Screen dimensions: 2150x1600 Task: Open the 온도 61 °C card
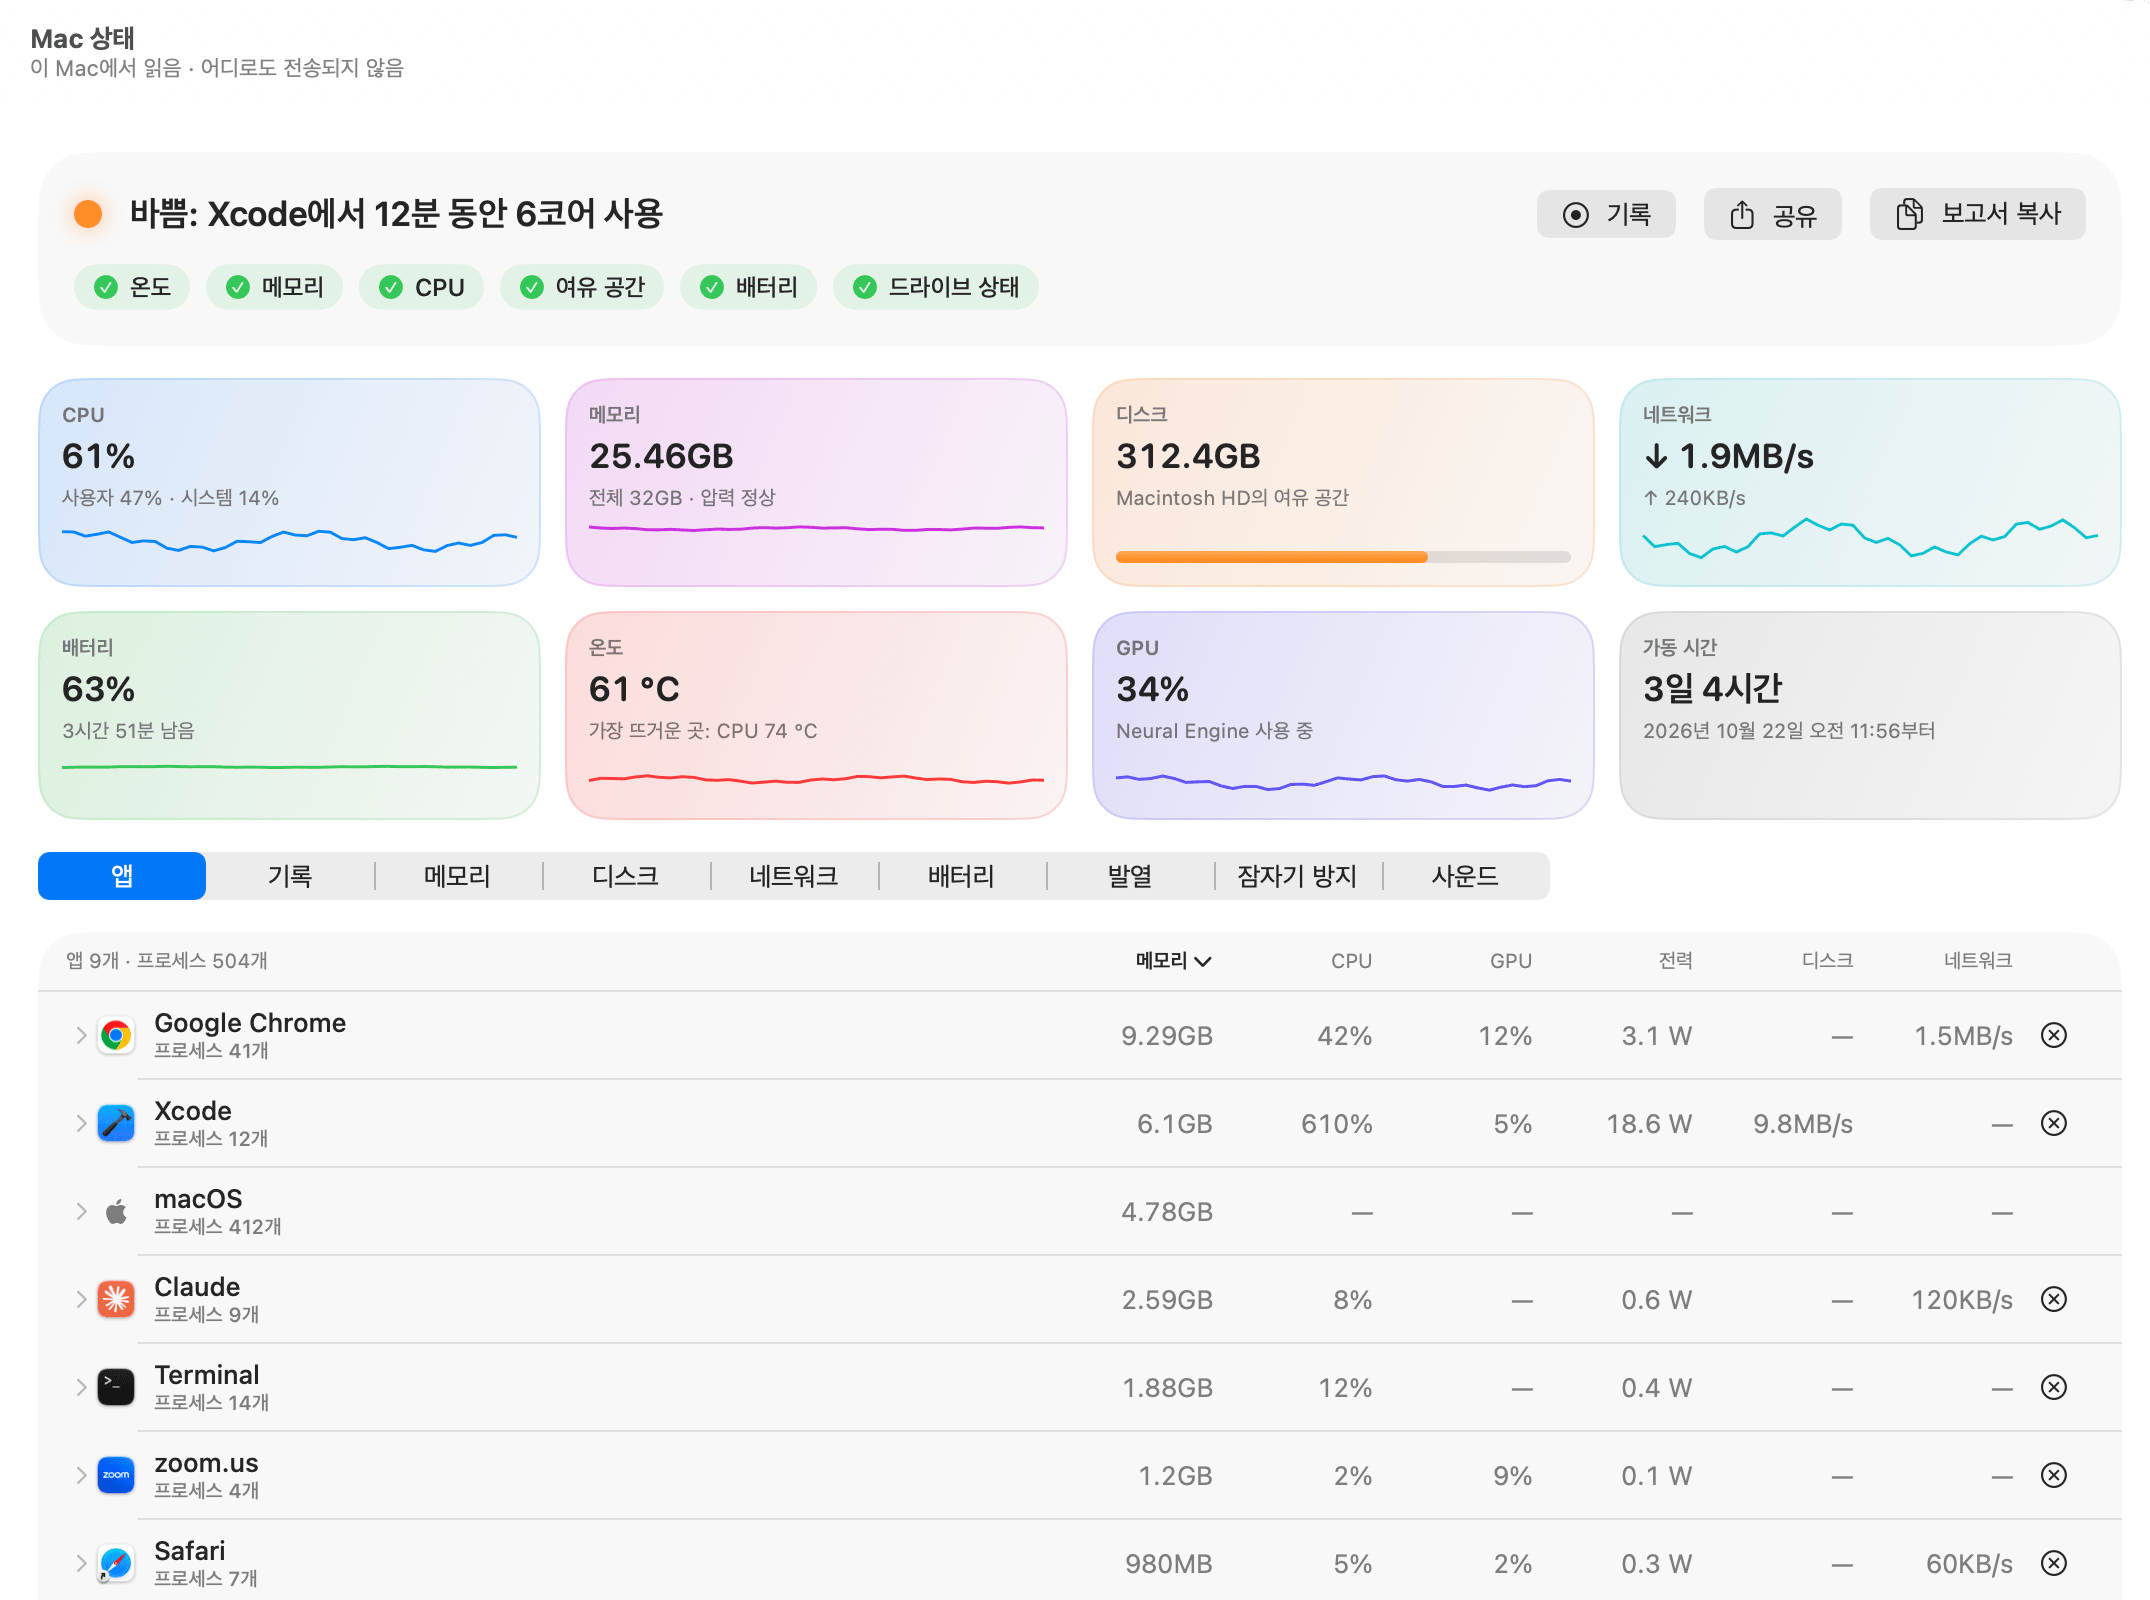(816, 716)
